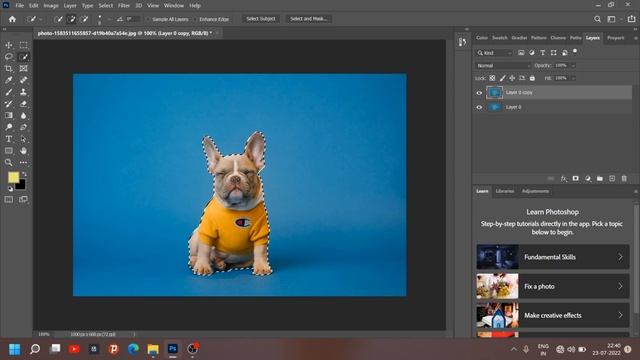Toggle pixel layer filter
640x360 pixels.
521,53
